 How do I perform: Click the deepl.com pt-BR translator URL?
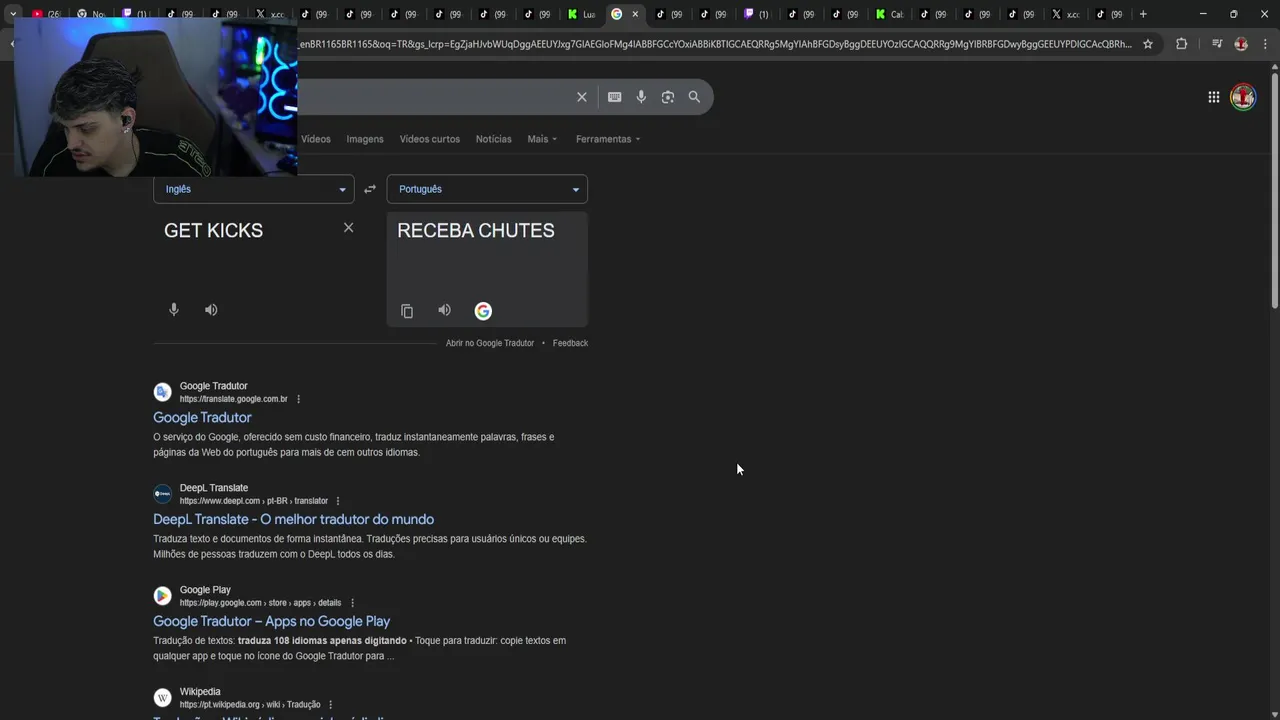coord(254,501)
